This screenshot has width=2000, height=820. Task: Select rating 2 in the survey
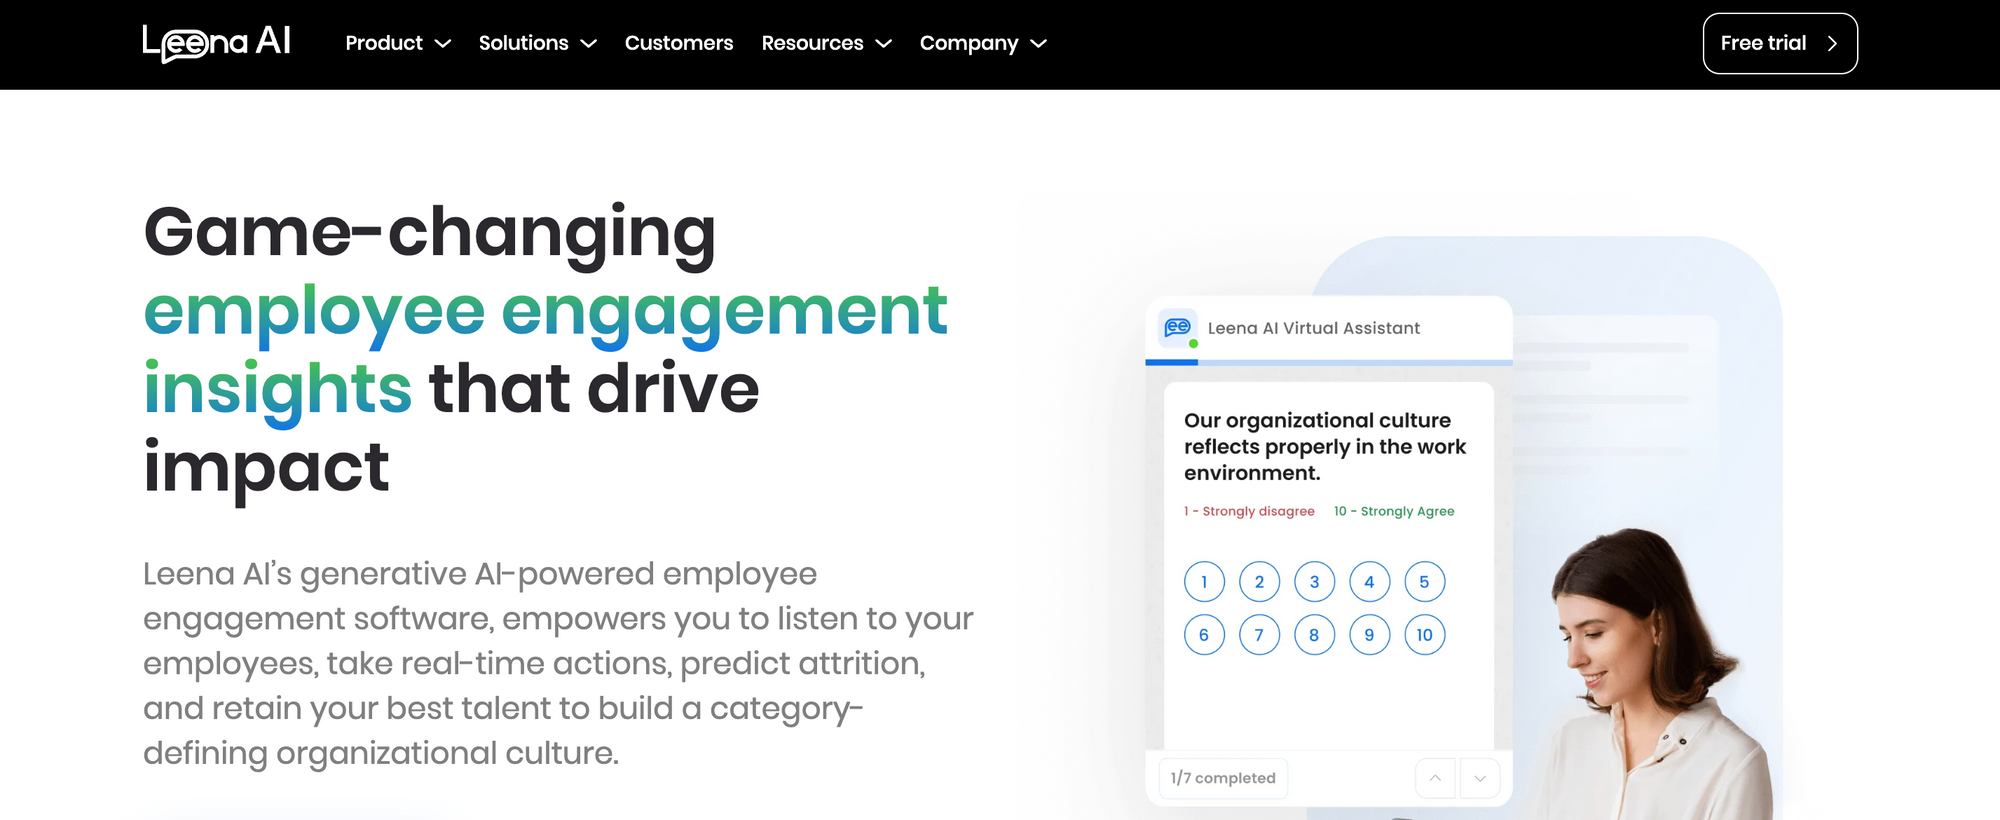tap(1259, 582)
